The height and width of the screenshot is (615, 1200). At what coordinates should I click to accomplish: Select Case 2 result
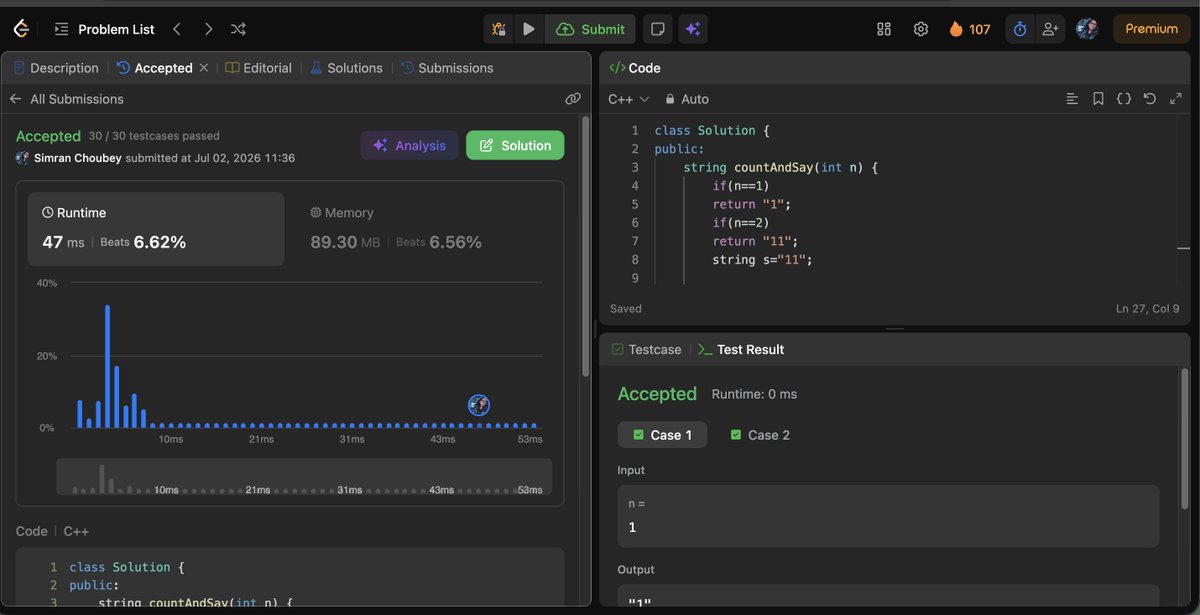760,435
